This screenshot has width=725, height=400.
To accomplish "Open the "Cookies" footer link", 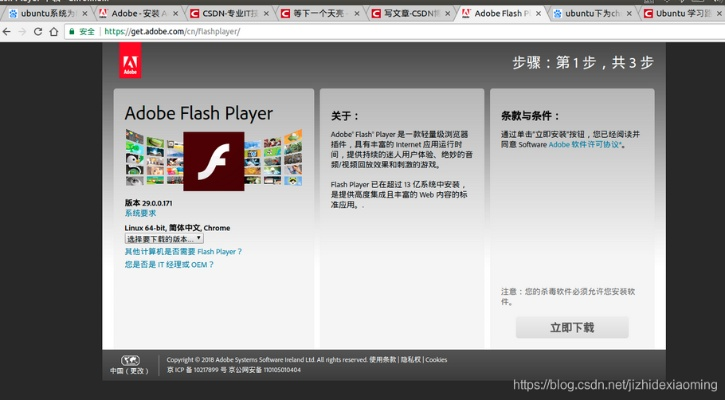I will coord(436,359).
